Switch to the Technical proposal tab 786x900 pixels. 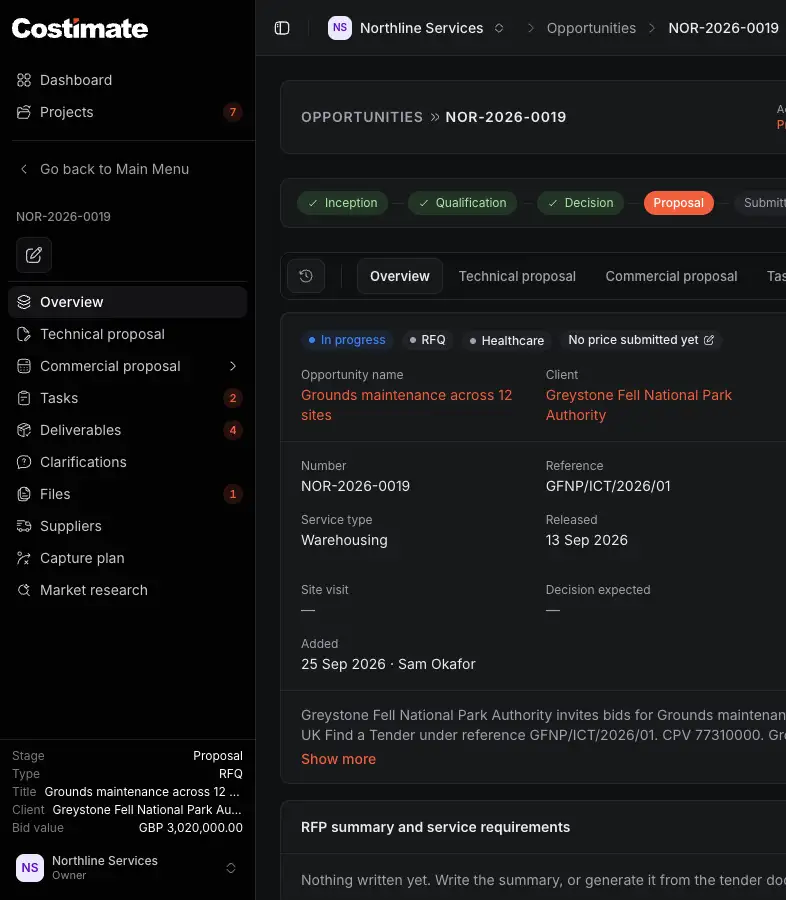(x=517, y=276)
